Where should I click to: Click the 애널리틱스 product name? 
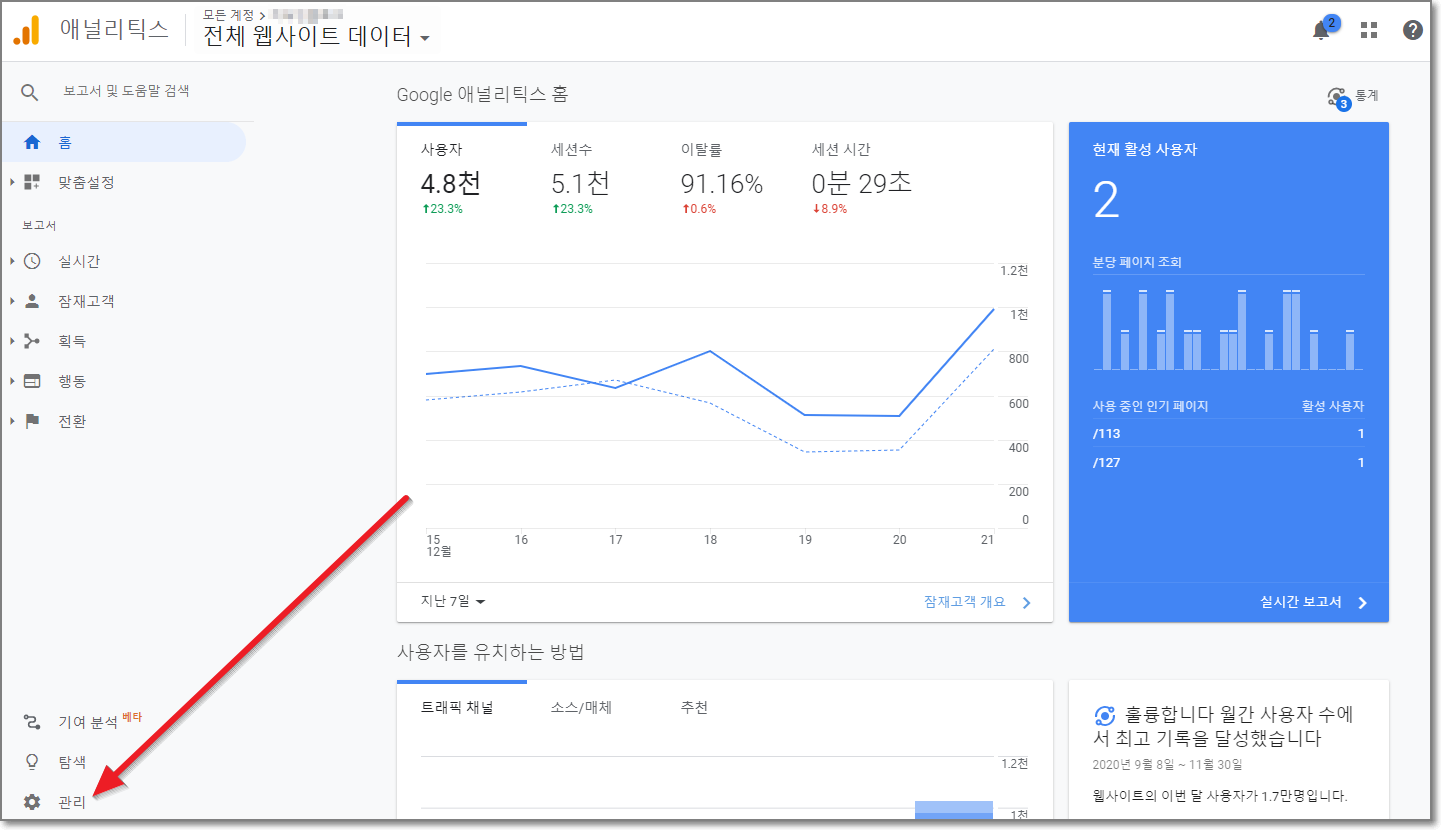[x=114, y=29]
